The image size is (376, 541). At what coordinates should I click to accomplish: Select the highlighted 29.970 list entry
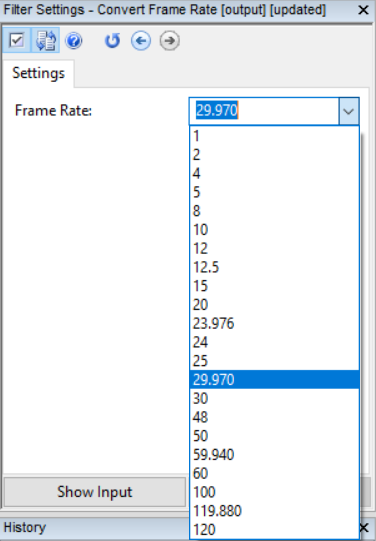(275, 380)
